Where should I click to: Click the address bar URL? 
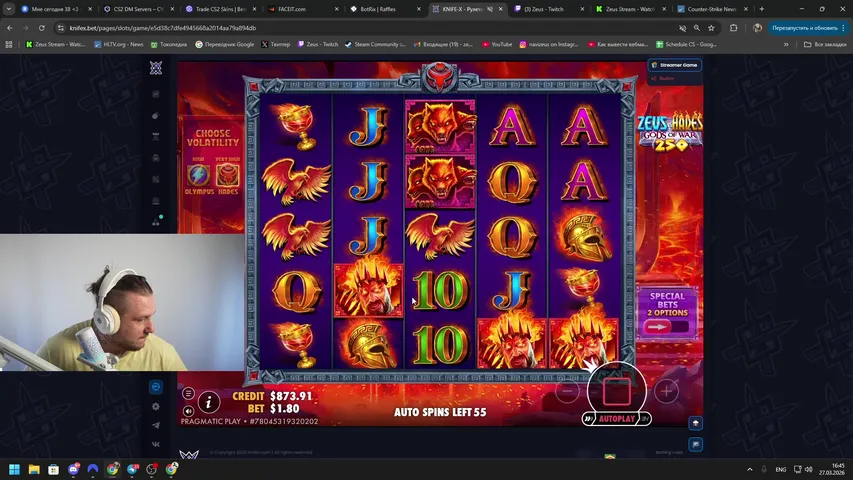pyautogui.click(x=163, y=28)
